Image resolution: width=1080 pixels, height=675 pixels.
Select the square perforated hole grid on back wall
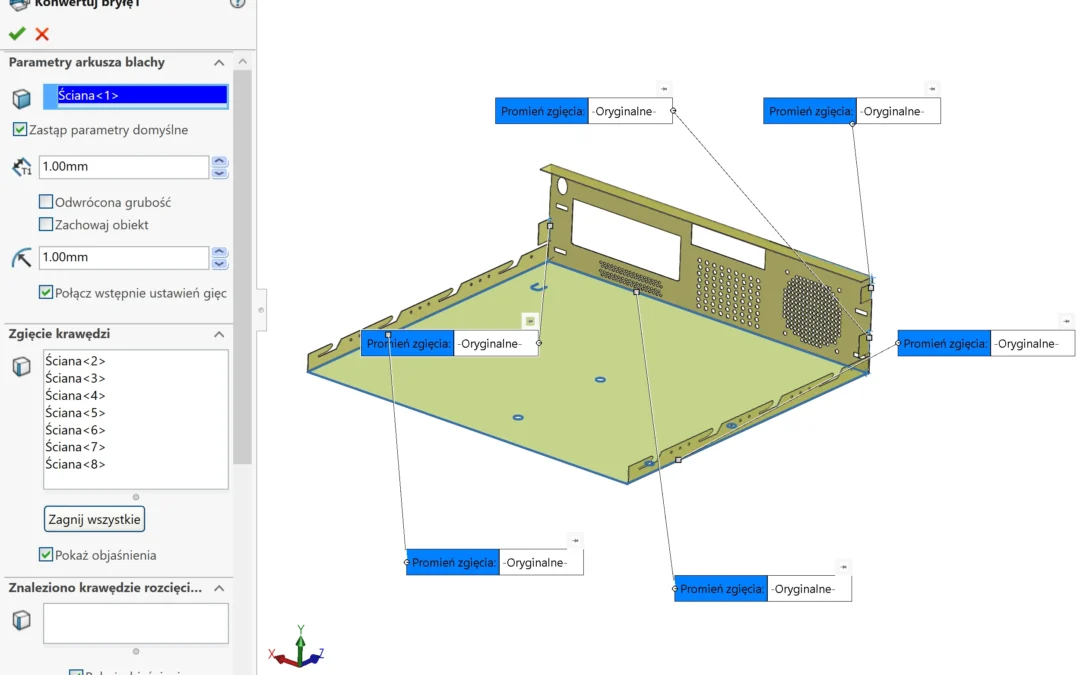pyautogui.click(x=729, y=293)
